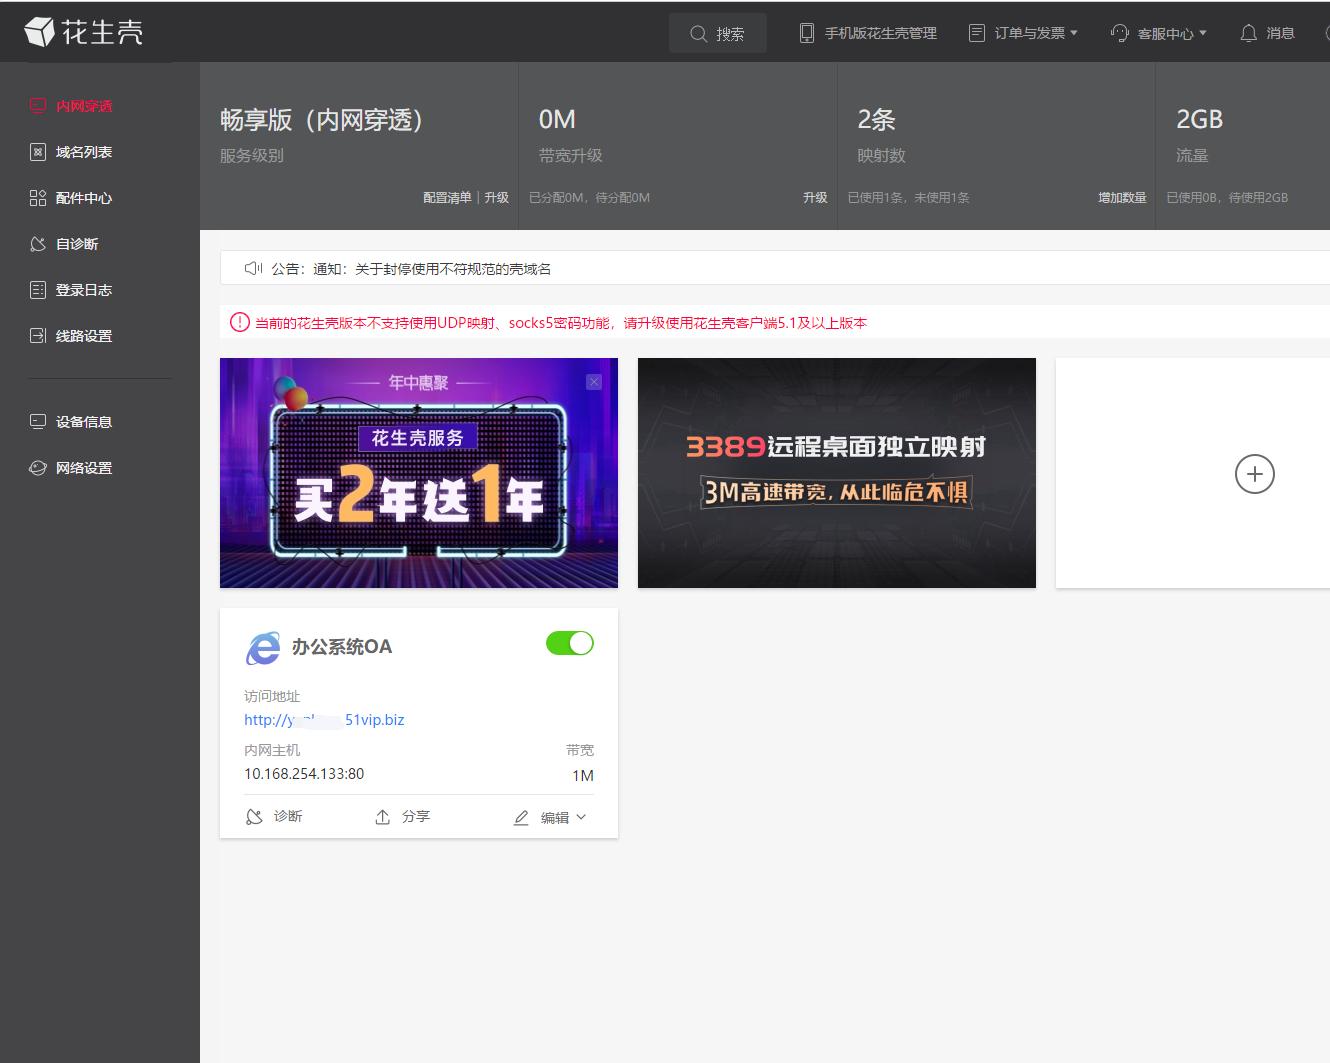
Task: Click the 手机版花生壳管理 phone icon
Action: 807,33
